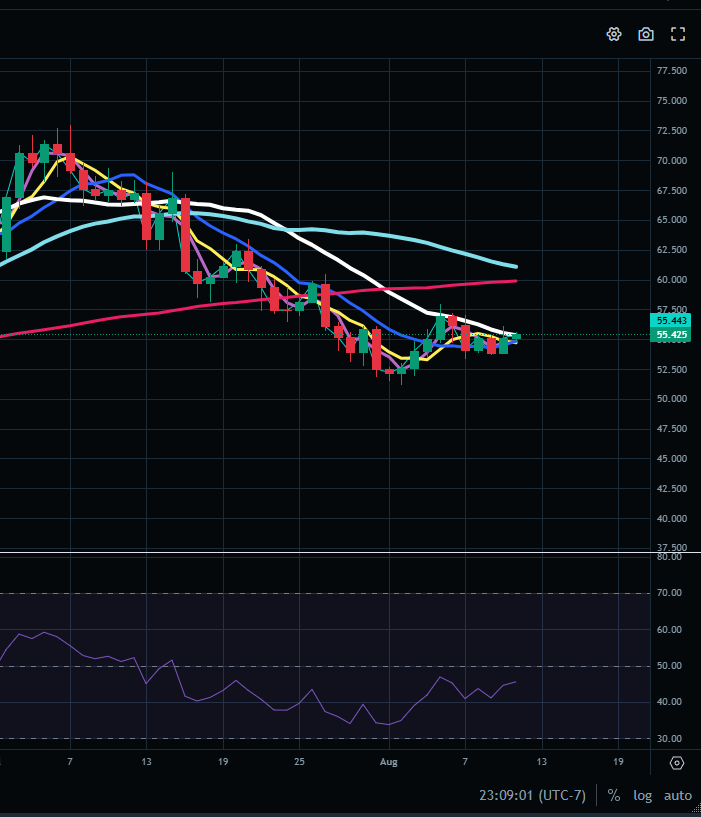
Task: Click the 60.00 RSI axis label
Action: 669,630
